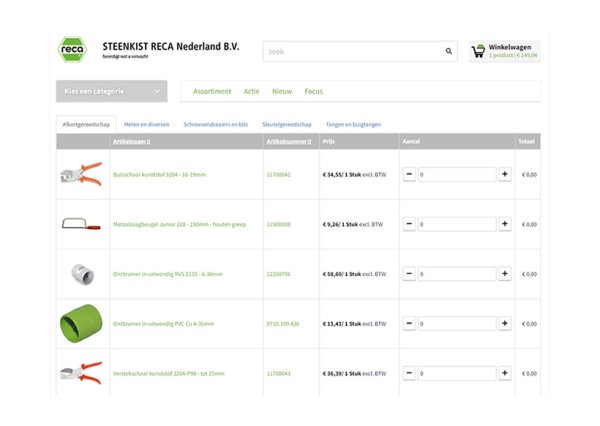Click the RECA logo icon
Image resolution: width=600 pixels, height=426 pixels.
point(72,50)
